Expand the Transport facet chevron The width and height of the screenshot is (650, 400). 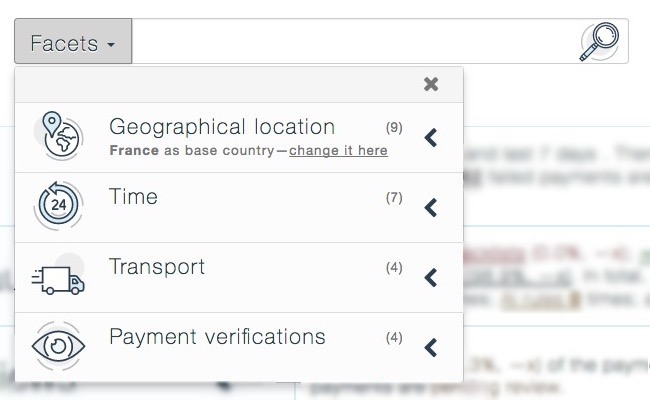[431, 277]
